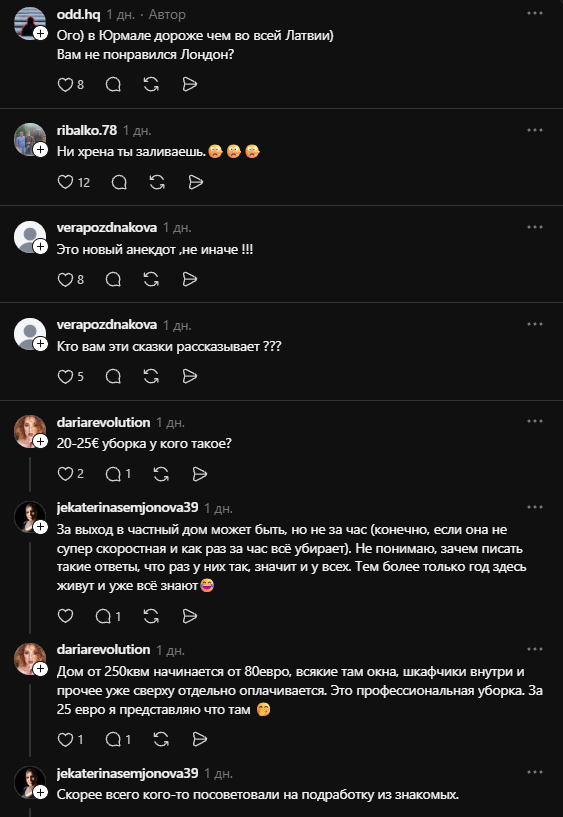Share dariarevolution's 'Дом от 250квм' comment
The image size is (563, 817).
click(x=199, y=739)
